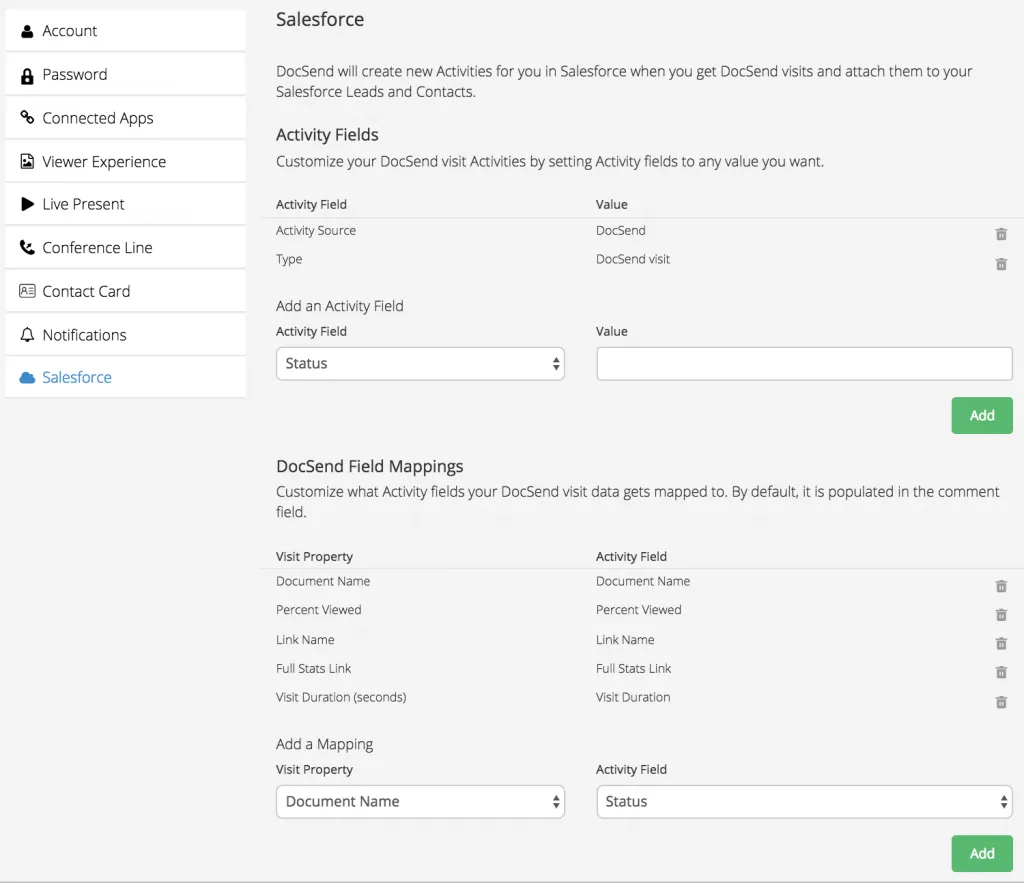
Task: Click the Connected Apps link icon
Action: [27, 117]
